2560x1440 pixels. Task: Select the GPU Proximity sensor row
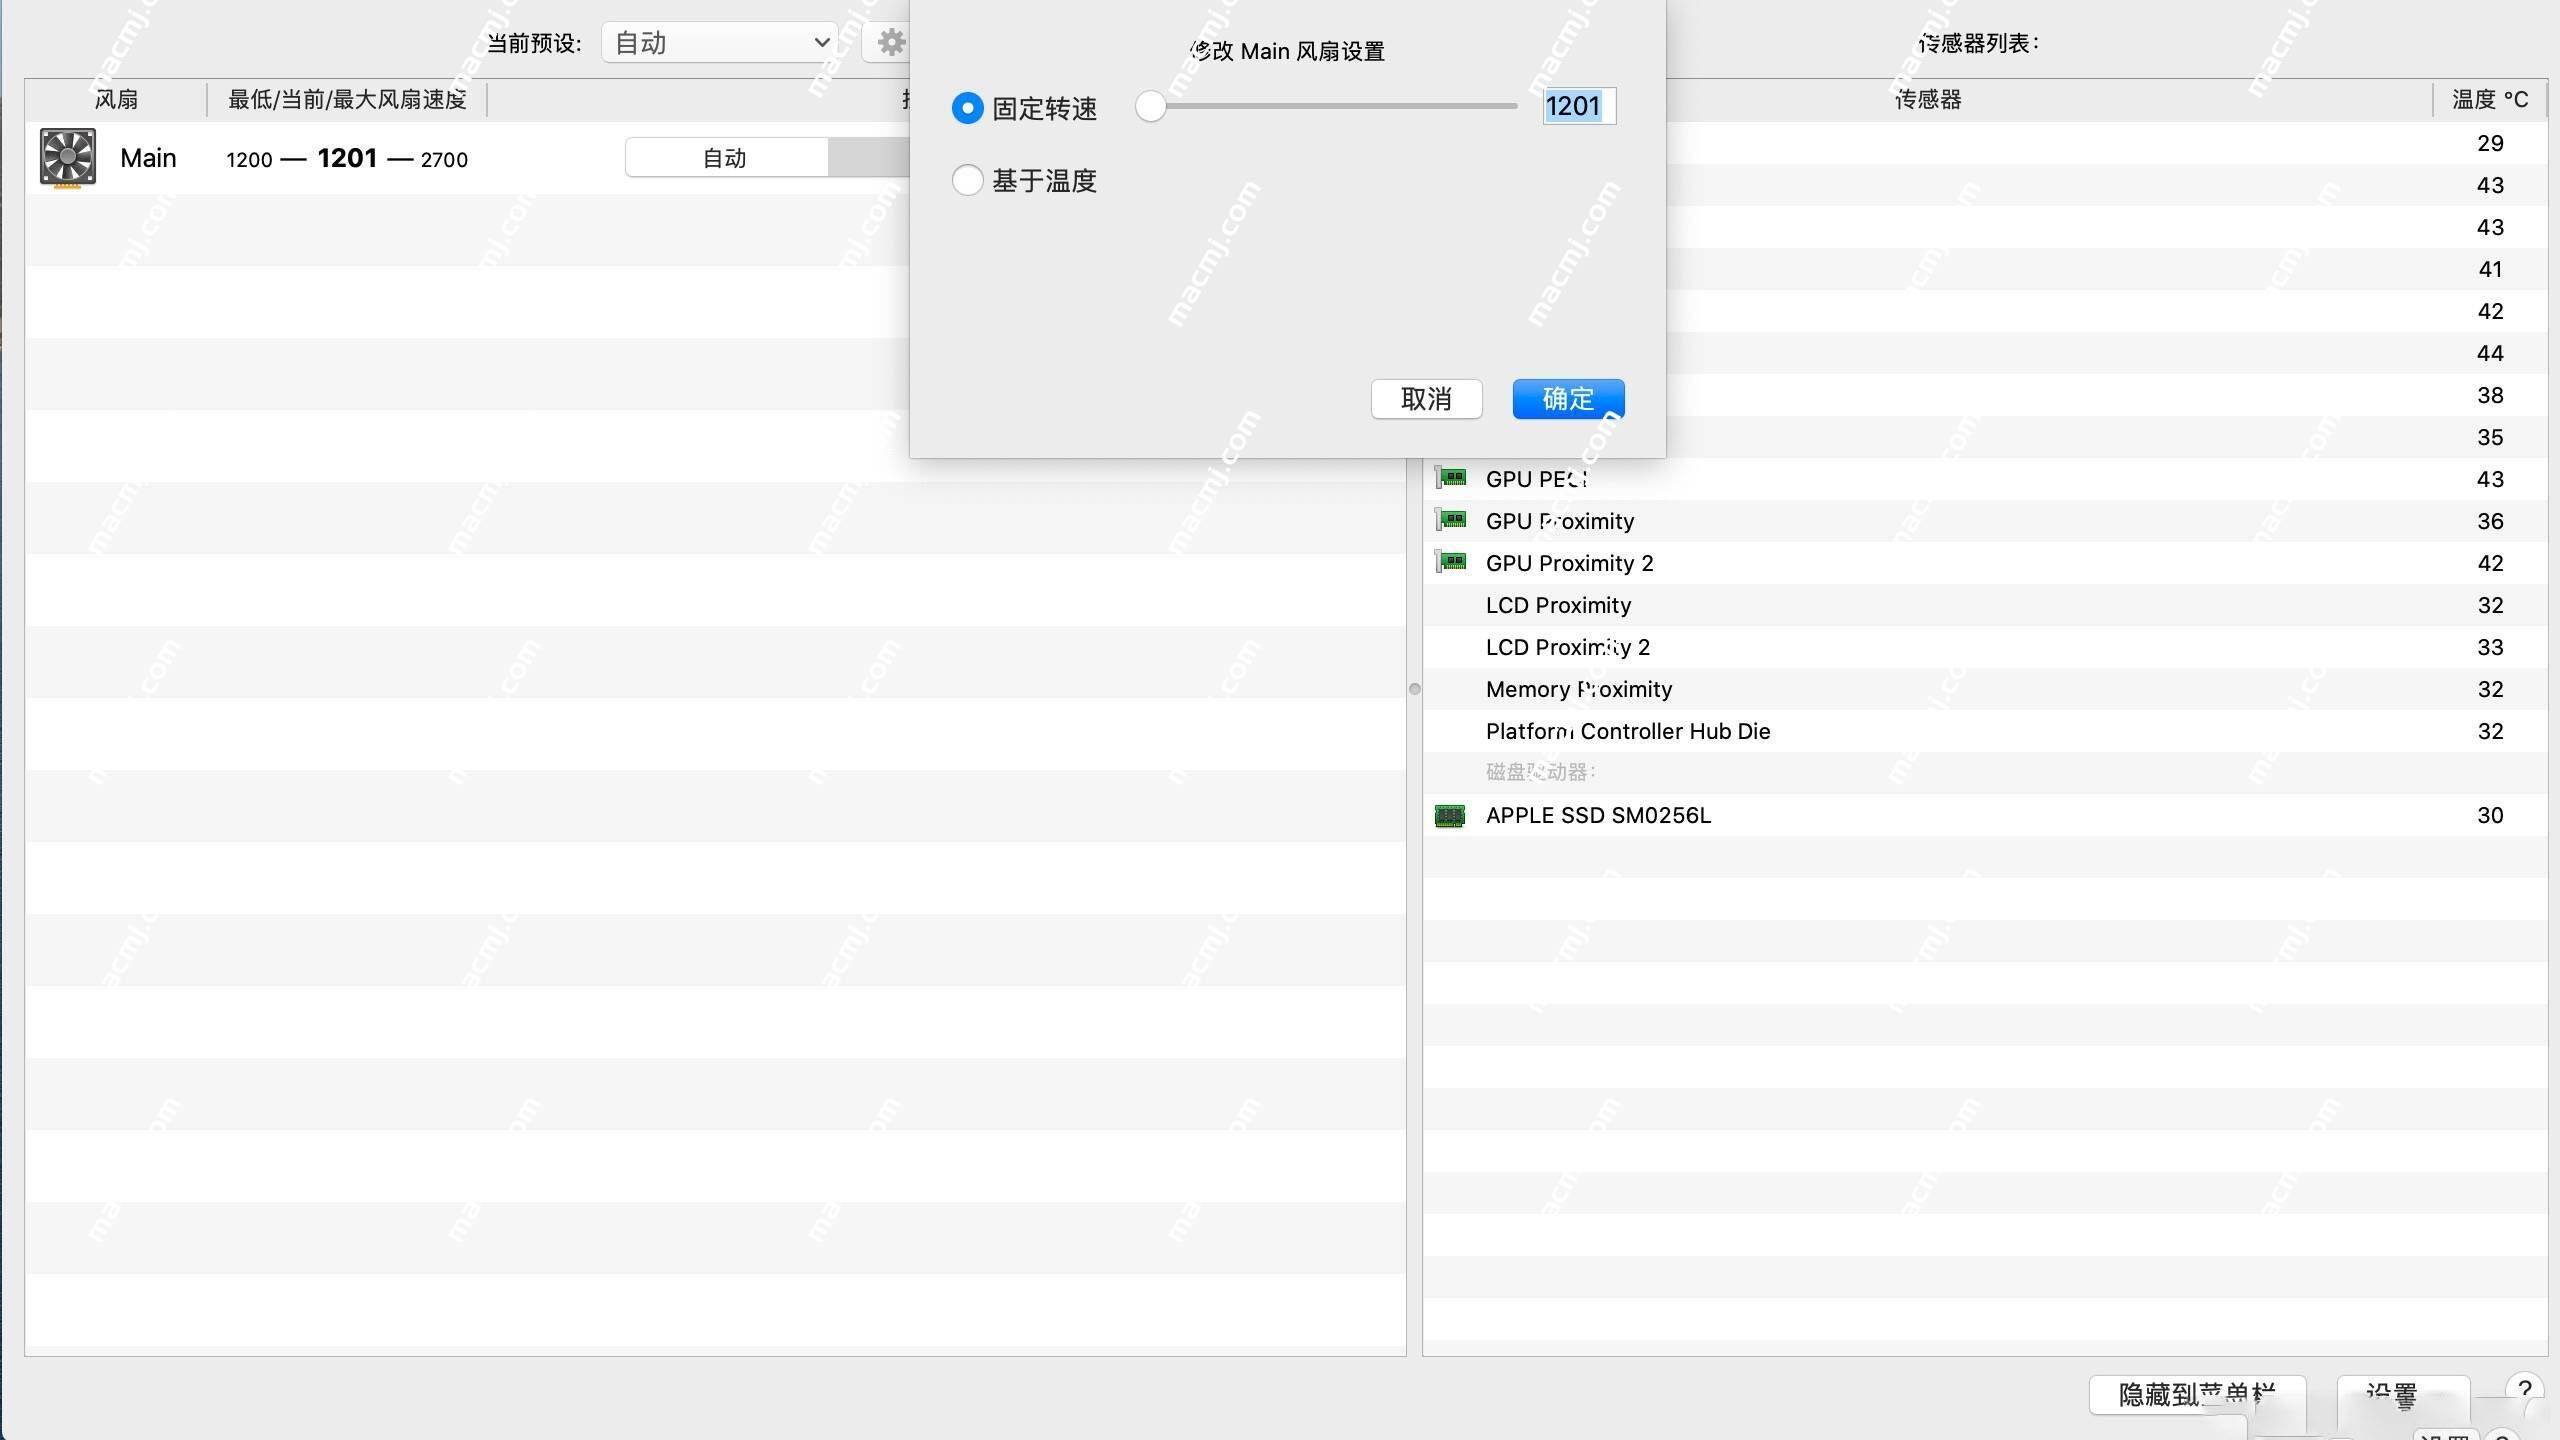(1985, 521)
